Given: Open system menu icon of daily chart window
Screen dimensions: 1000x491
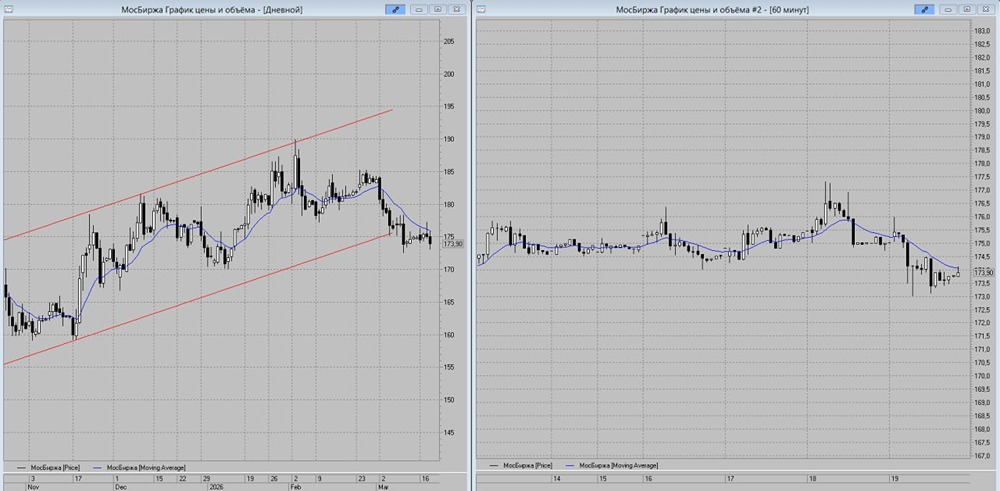Looking at the screenshot, I should click(x=8, y=10).
